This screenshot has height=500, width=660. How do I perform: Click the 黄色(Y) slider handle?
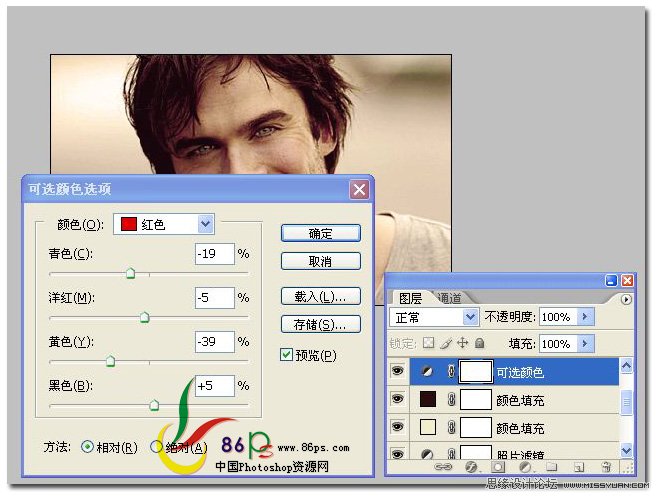pos(110,361)
